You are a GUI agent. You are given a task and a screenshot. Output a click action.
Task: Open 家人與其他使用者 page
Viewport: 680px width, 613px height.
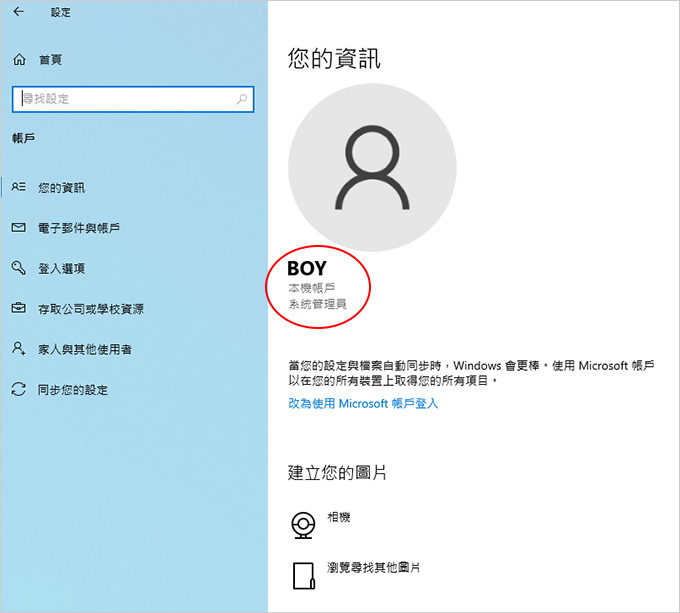tap(85, 349)
